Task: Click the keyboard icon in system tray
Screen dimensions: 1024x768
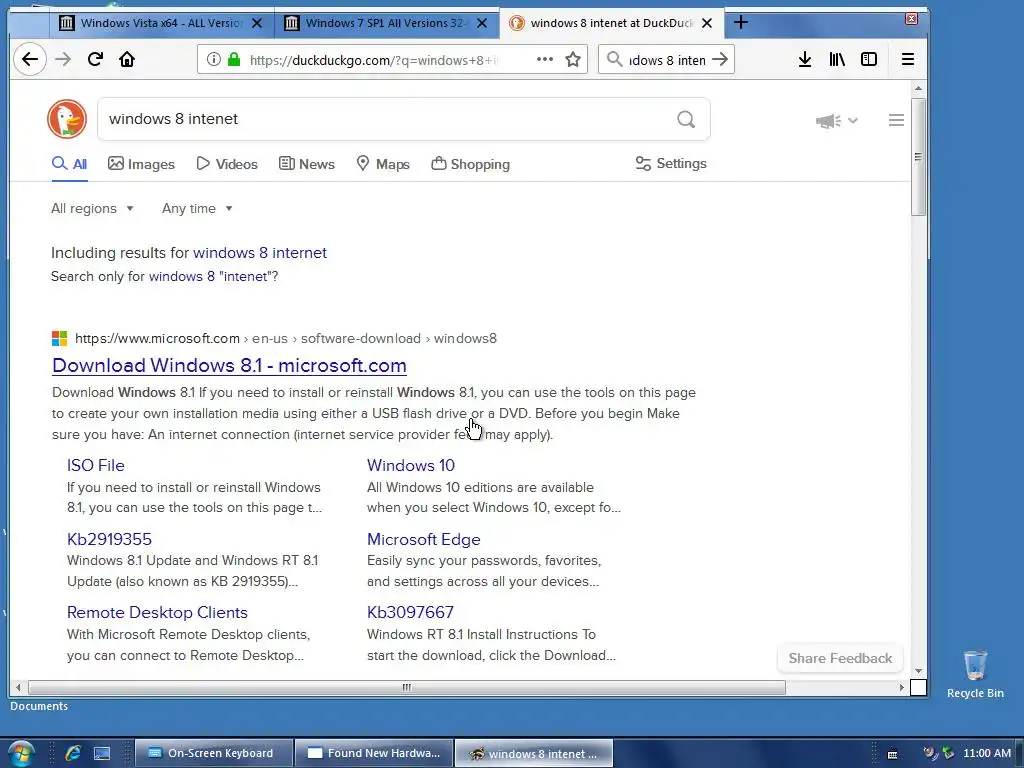Action: (892, 754)
